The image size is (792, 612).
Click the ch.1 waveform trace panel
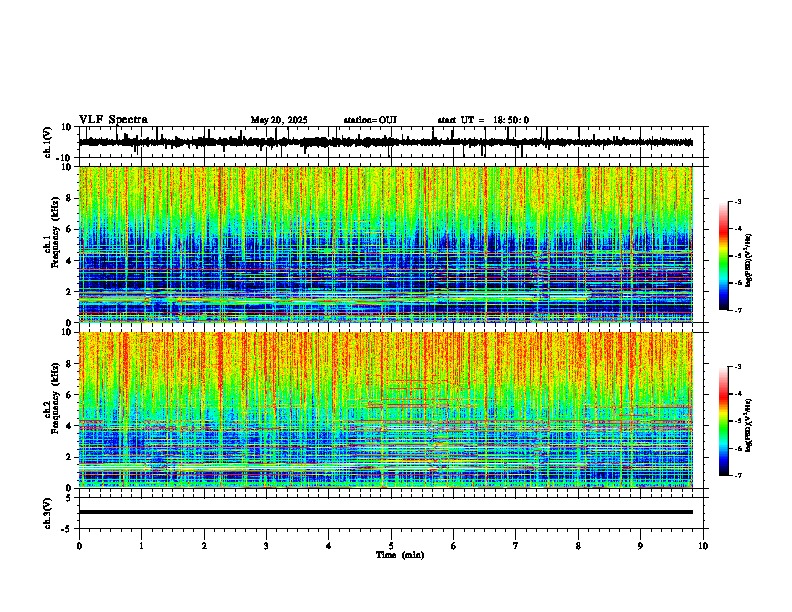coord(393,142)
